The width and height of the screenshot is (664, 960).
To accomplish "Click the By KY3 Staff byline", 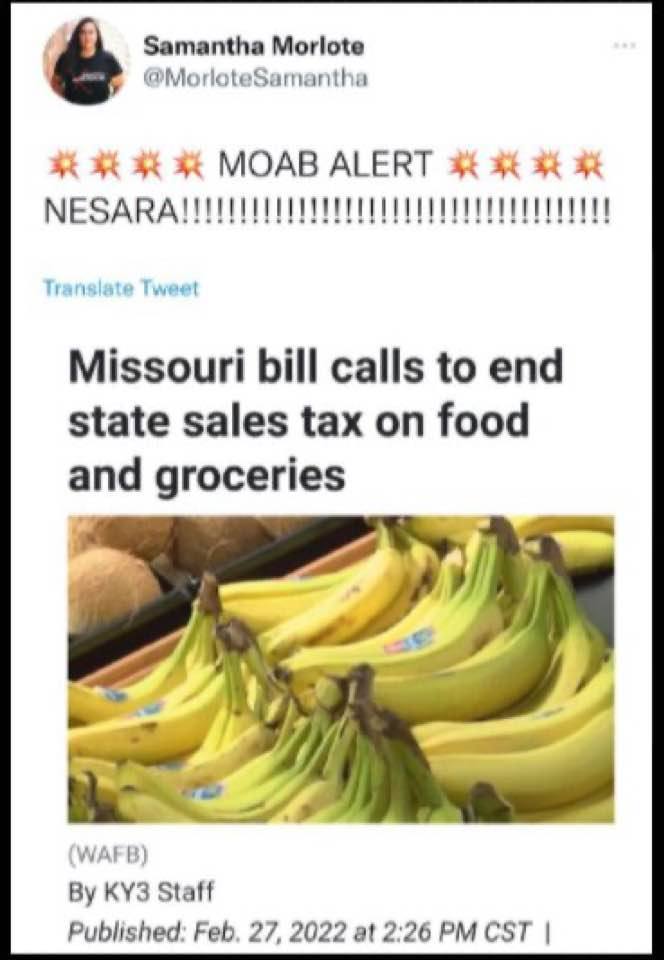I will coord(141,891).
